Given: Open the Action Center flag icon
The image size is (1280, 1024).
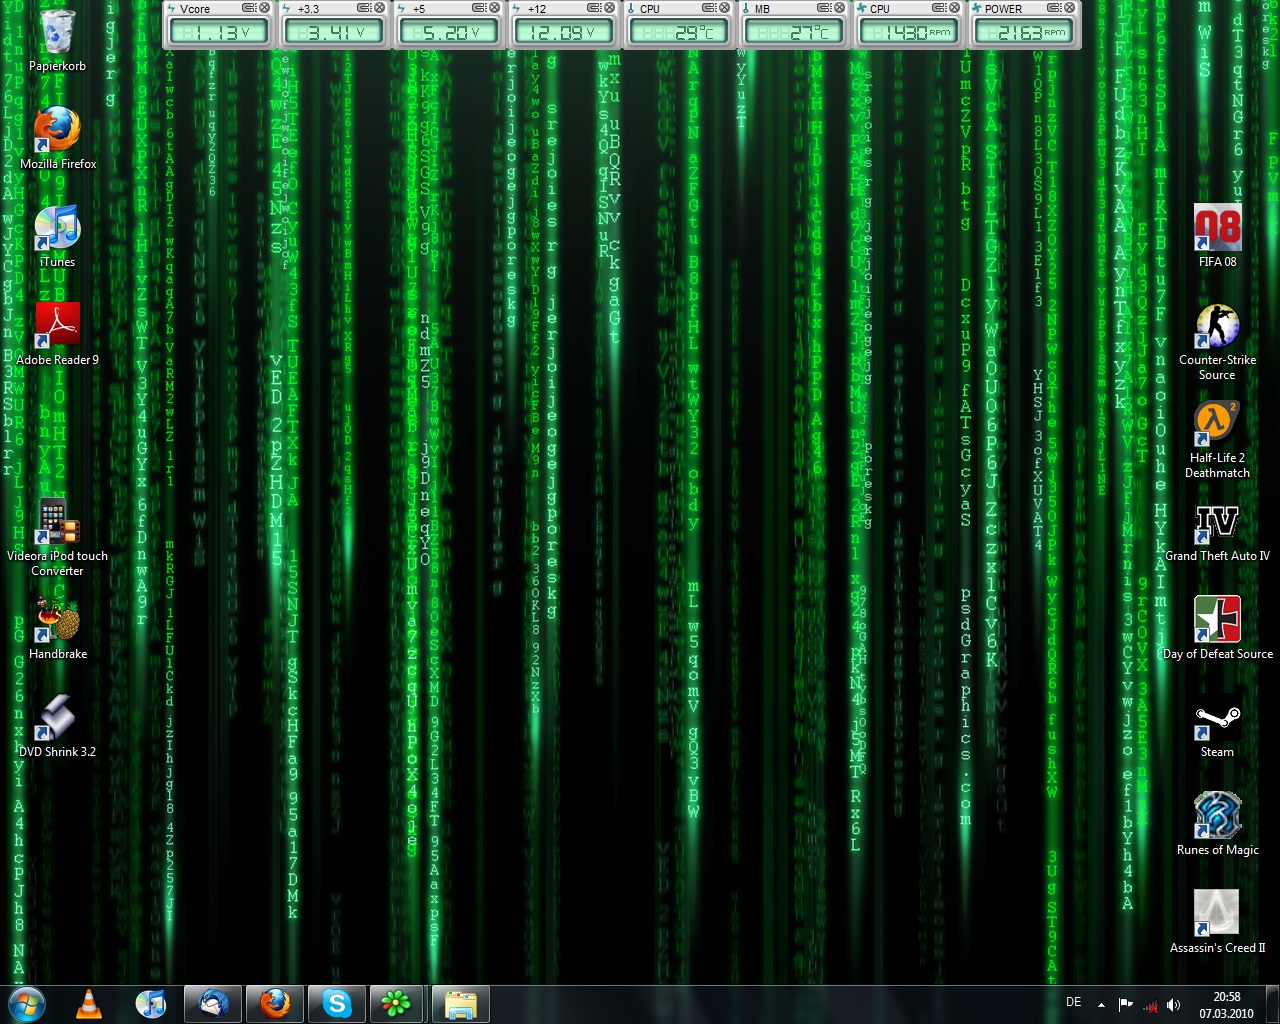Looking at the screenshot, I should point(1125,1004).
